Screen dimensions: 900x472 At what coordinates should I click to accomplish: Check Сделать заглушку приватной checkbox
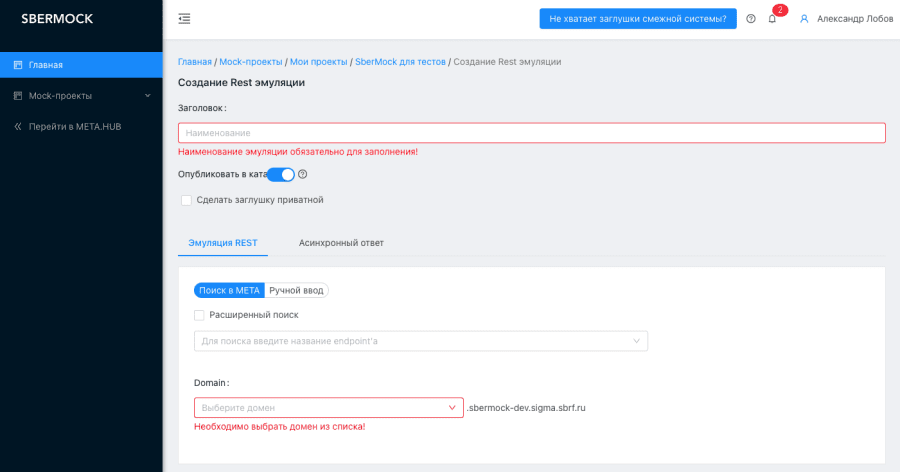tap(186, 200)
